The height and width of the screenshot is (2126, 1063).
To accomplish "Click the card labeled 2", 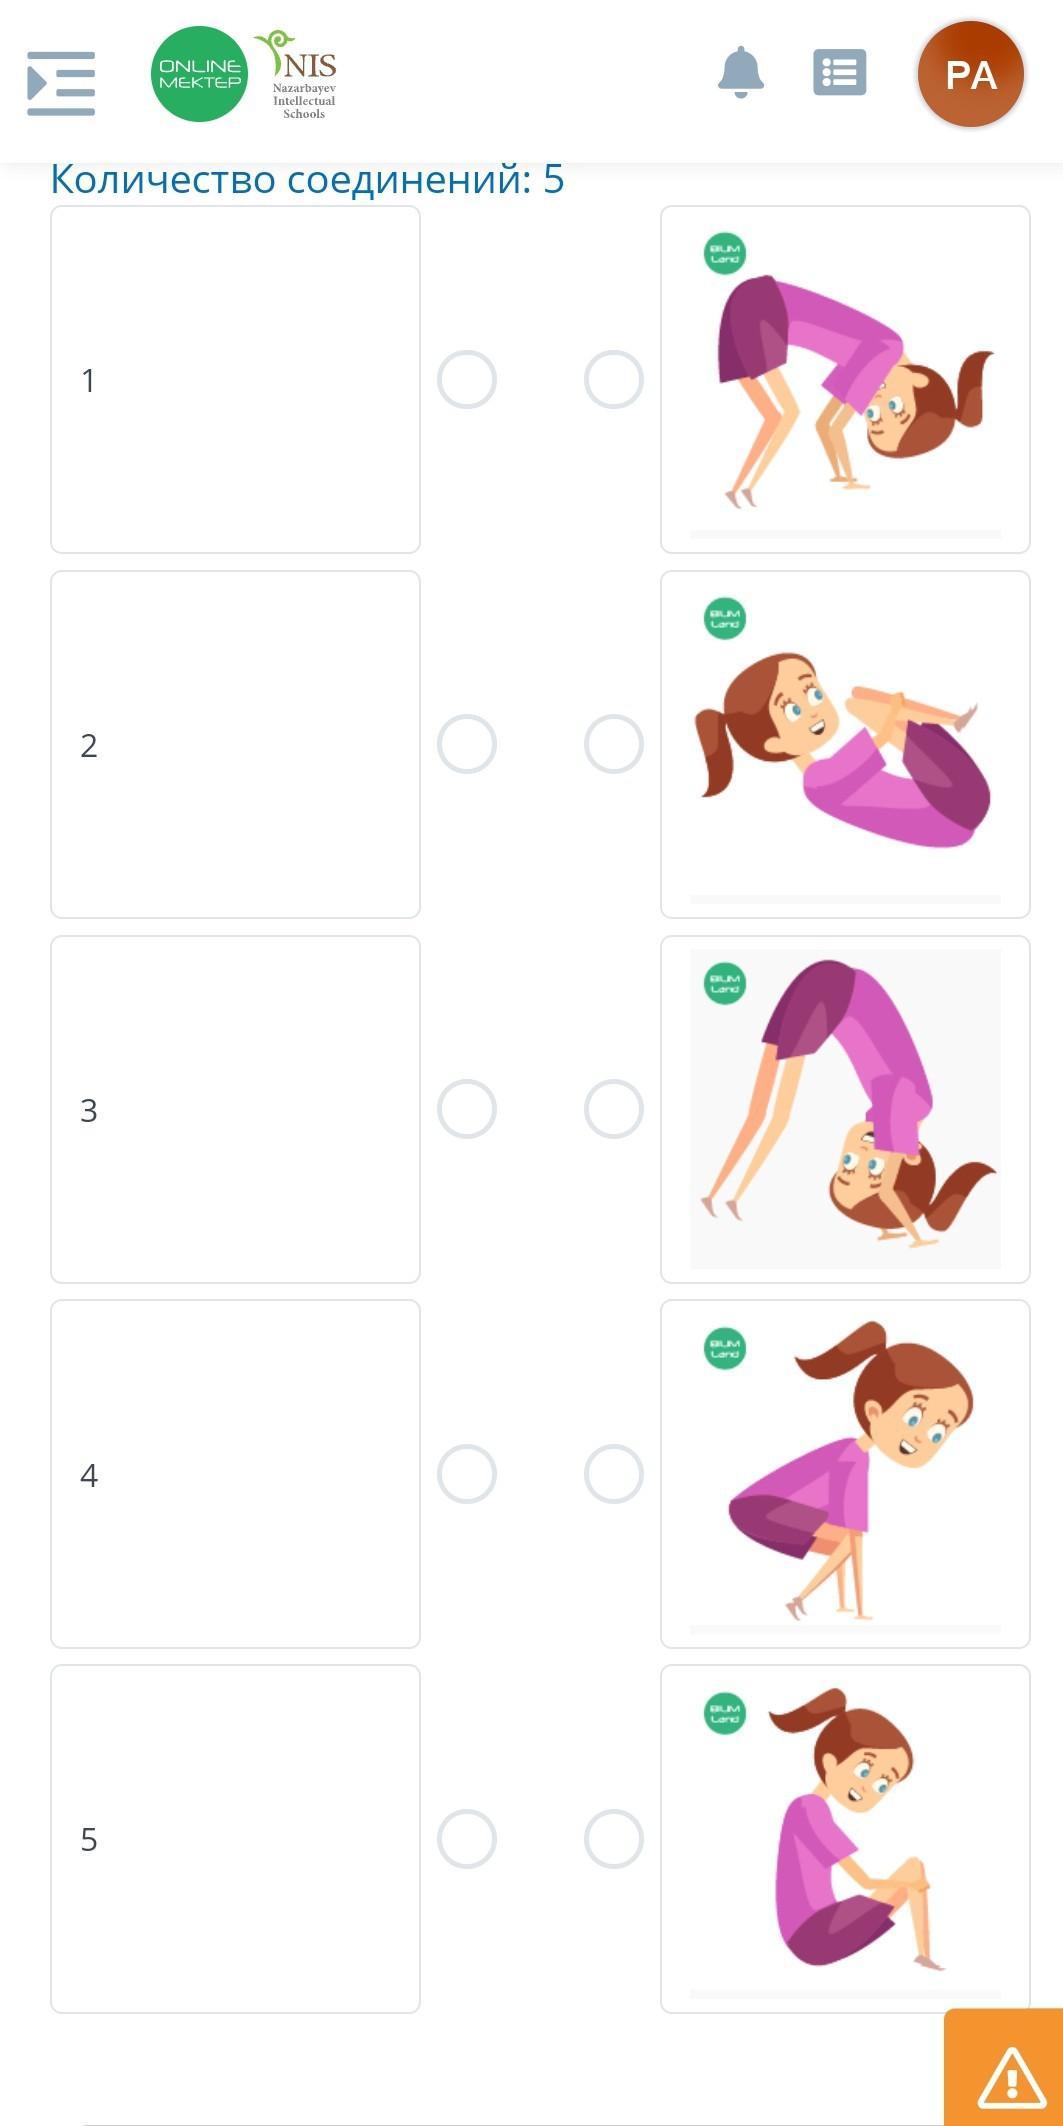I will (235, 745).
